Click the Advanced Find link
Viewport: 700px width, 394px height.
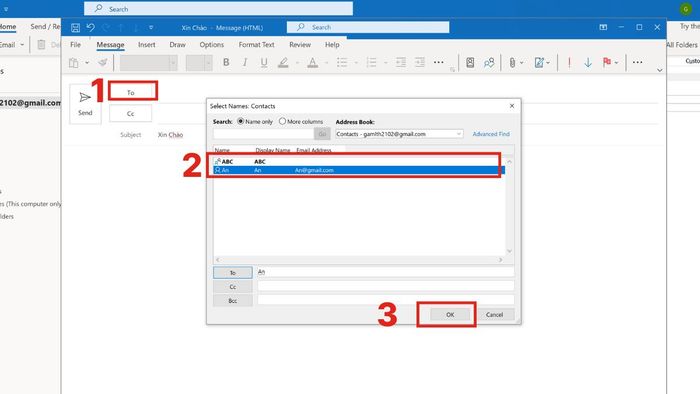click(x=491, y=134)
